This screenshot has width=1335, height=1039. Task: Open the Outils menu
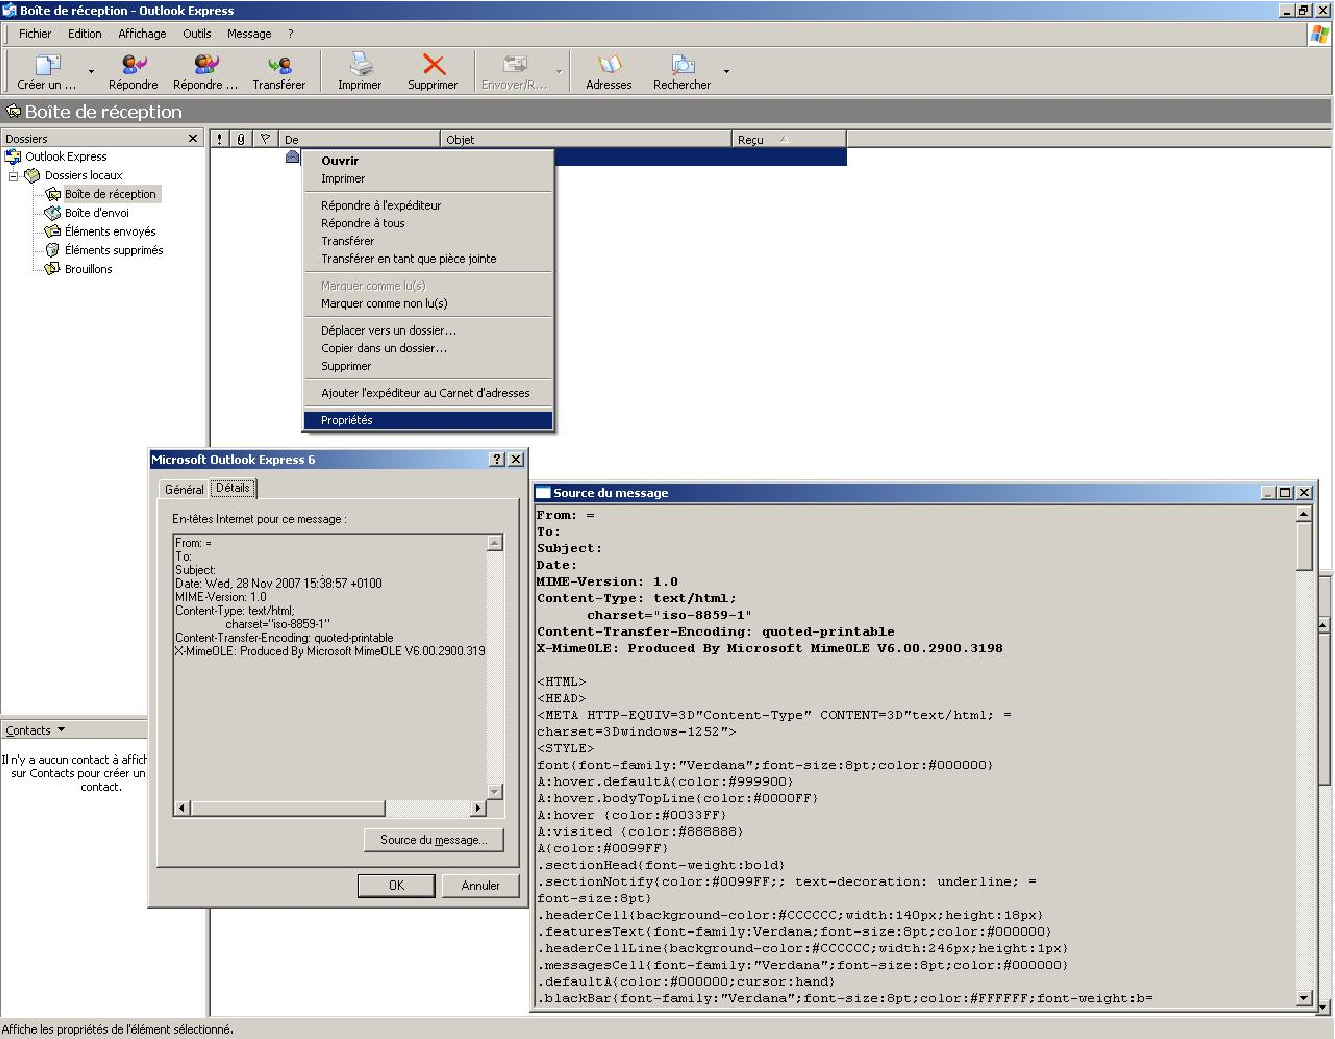point(197,33)
